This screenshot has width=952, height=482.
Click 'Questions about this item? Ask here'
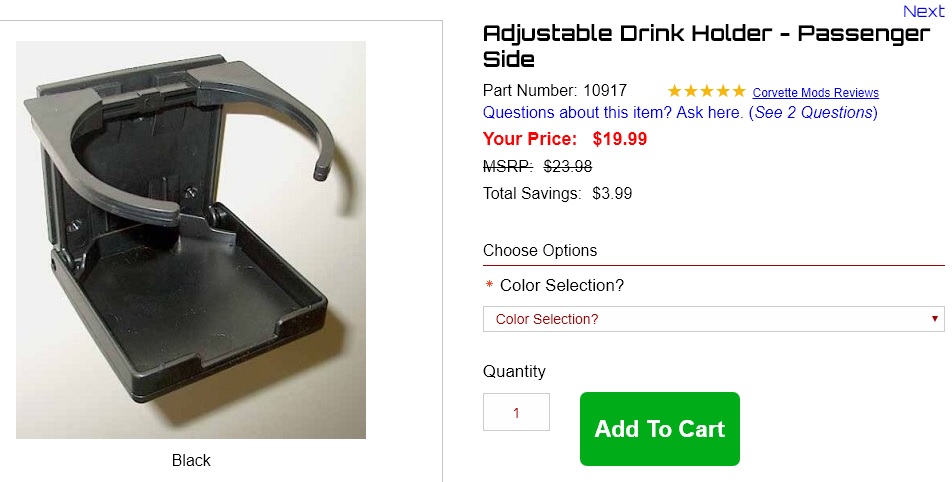pyautogui.click(x=613, y=113)
